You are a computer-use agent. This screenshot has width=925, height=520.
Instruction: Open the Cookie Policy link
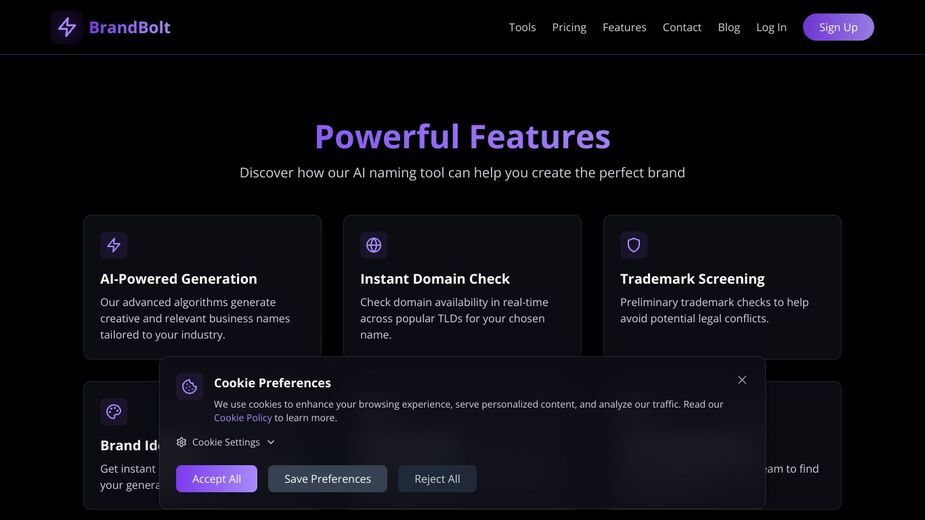point(242,418)
